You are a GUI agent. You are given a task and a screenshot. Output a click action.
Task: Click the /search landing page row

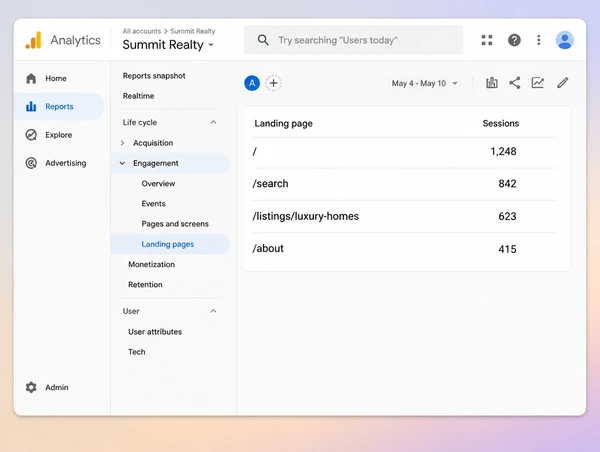click(x=404, y=184)
